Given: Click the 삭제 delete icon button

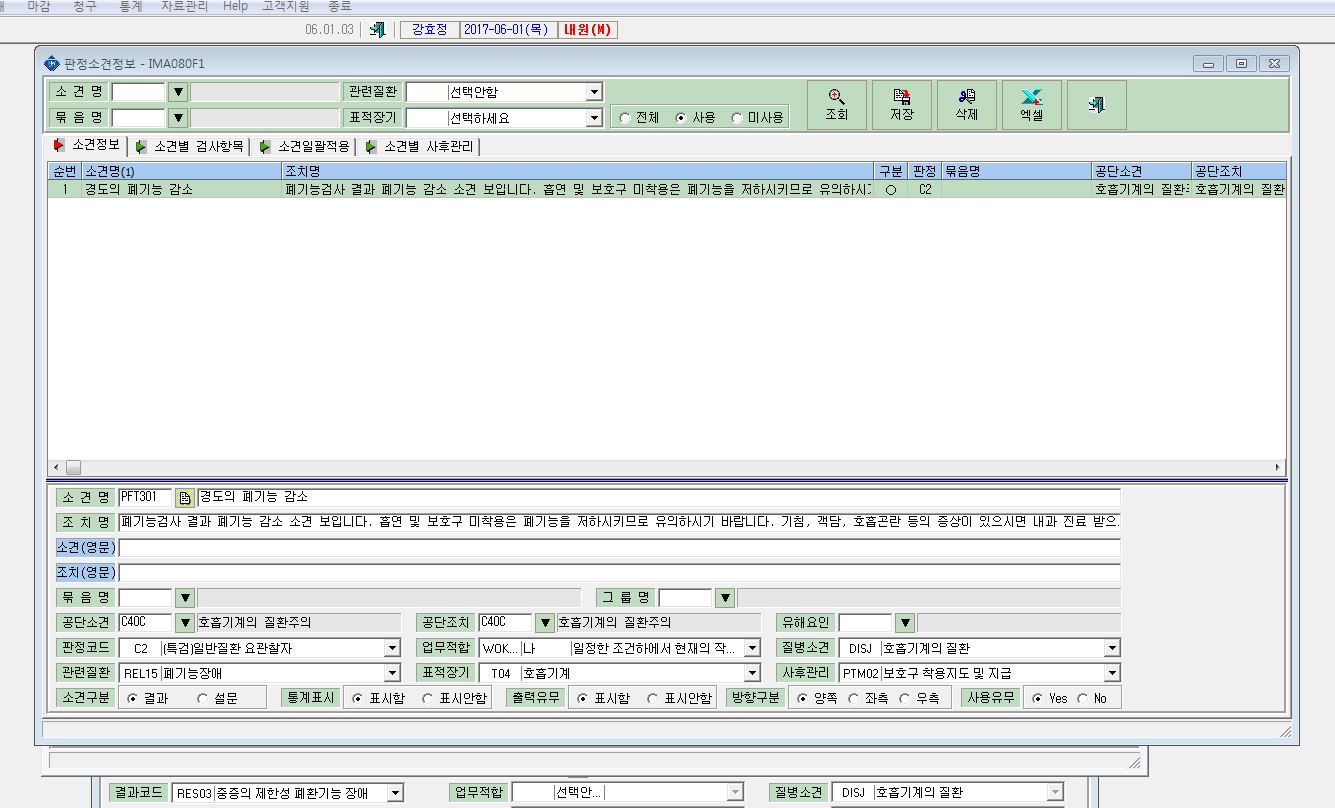Looking at the screenshot, I should pyautogui.click(x=967, y=105).
